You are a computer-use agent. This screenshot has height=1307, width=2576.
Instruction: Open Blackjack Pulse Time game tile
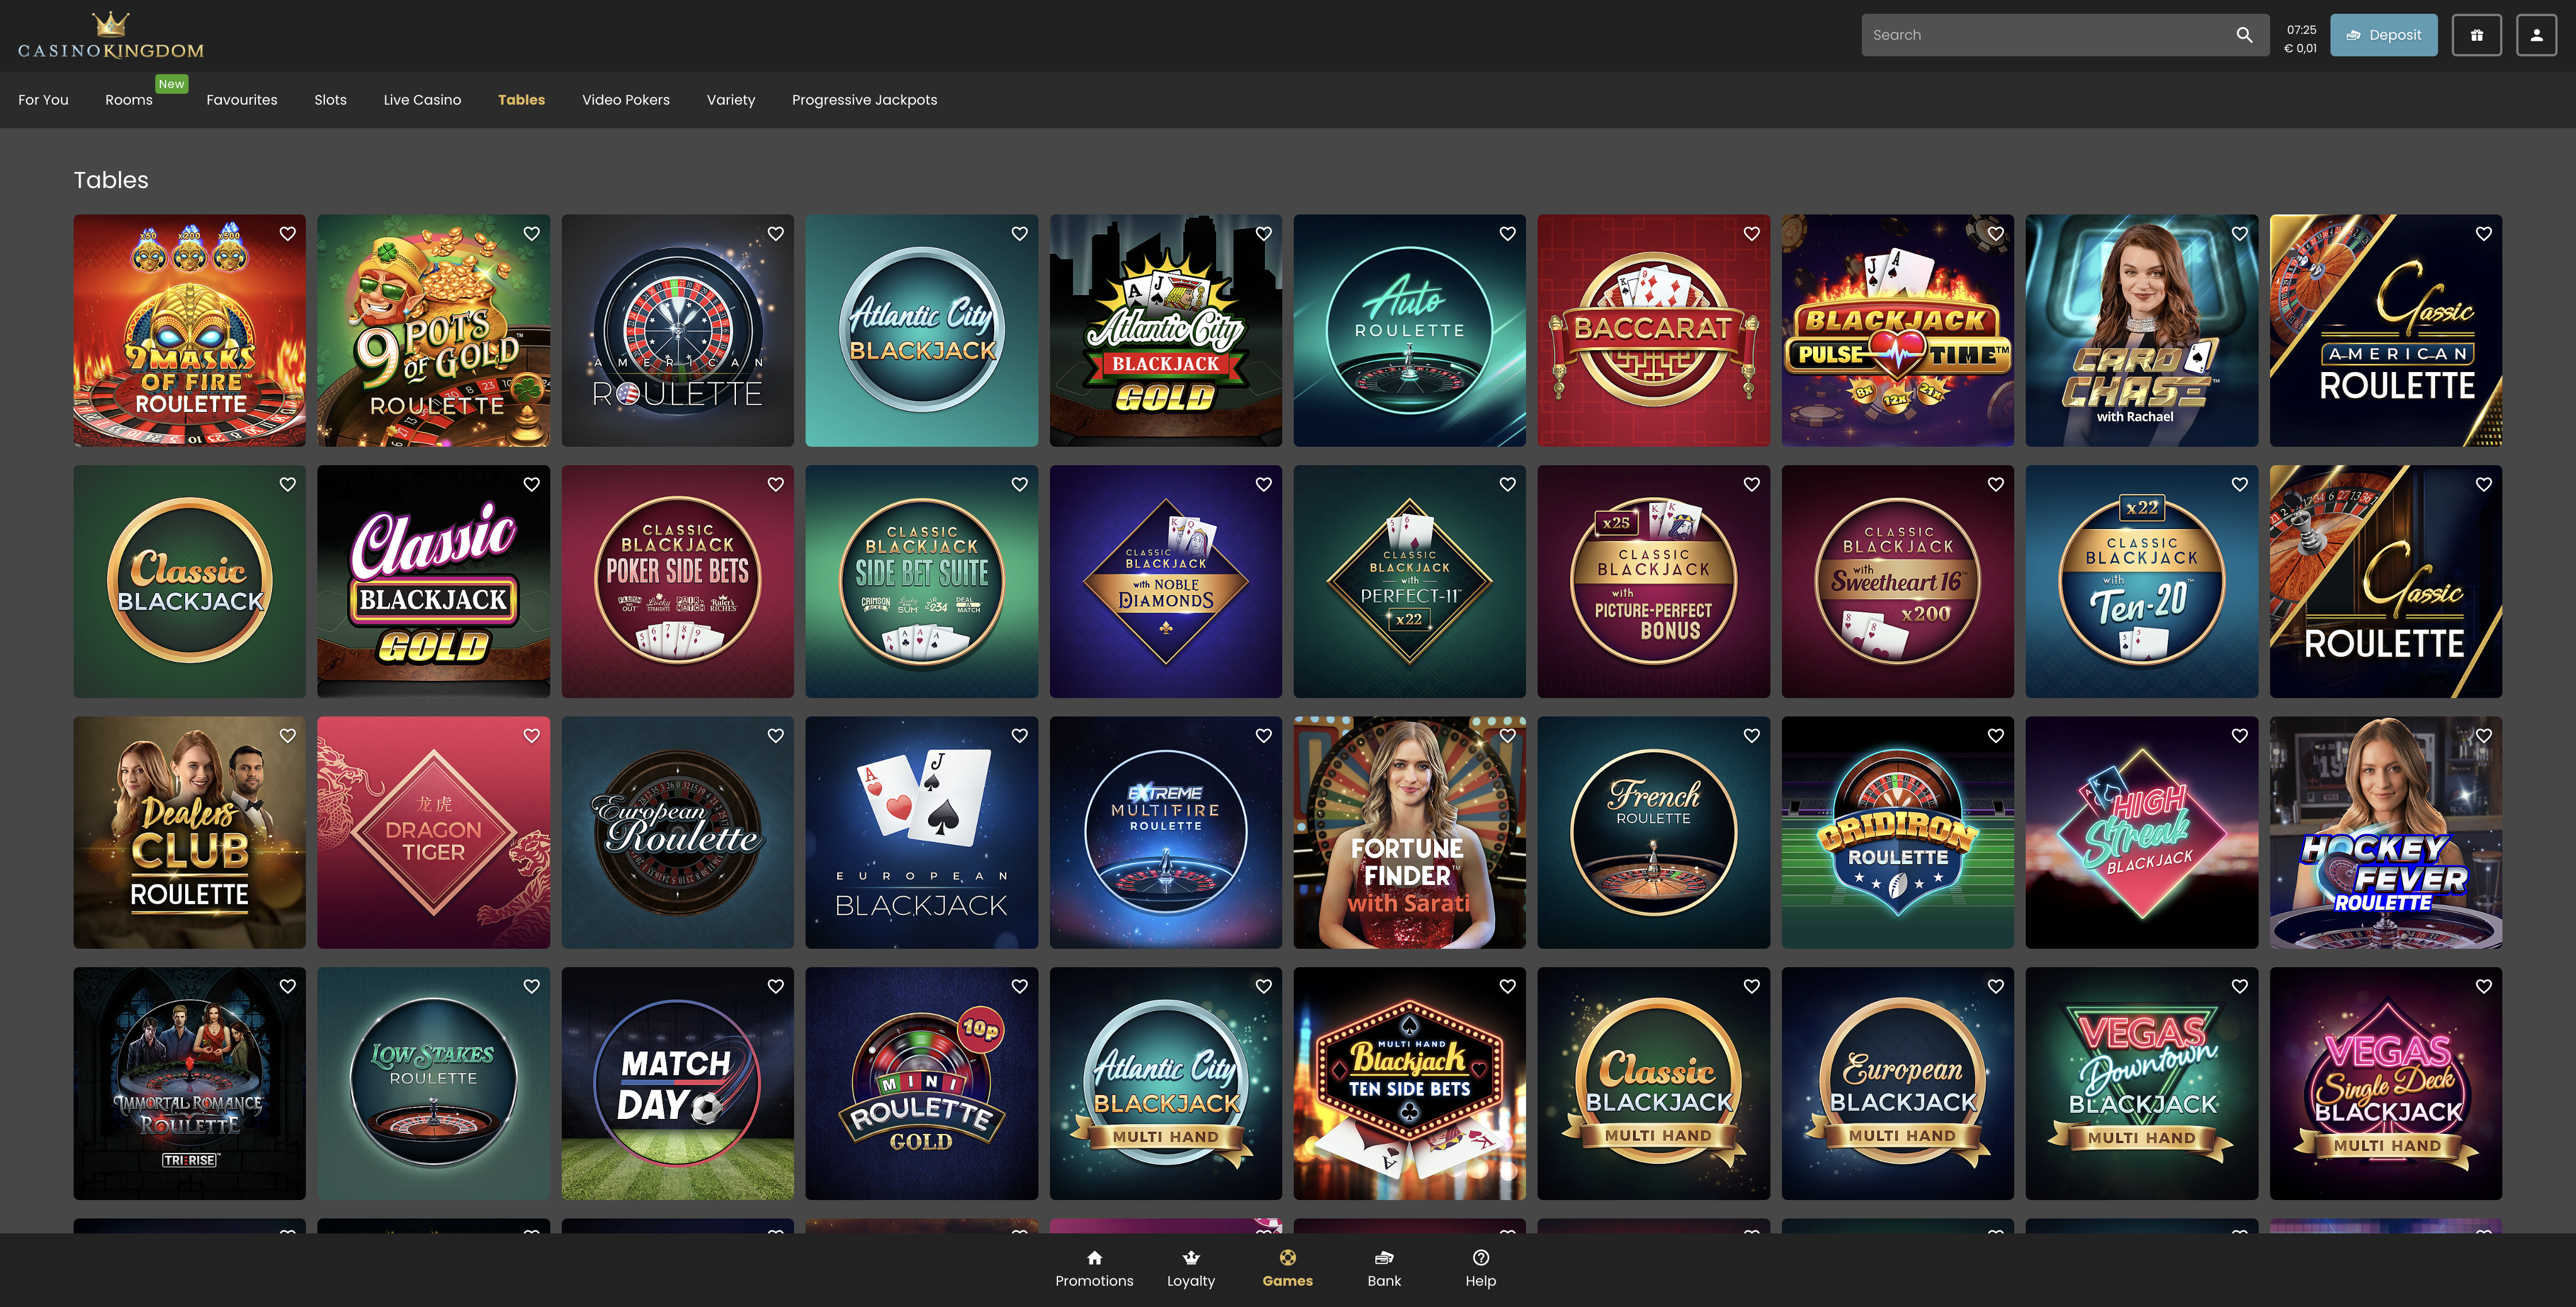pyautogui.click(x=1897, y=331)
